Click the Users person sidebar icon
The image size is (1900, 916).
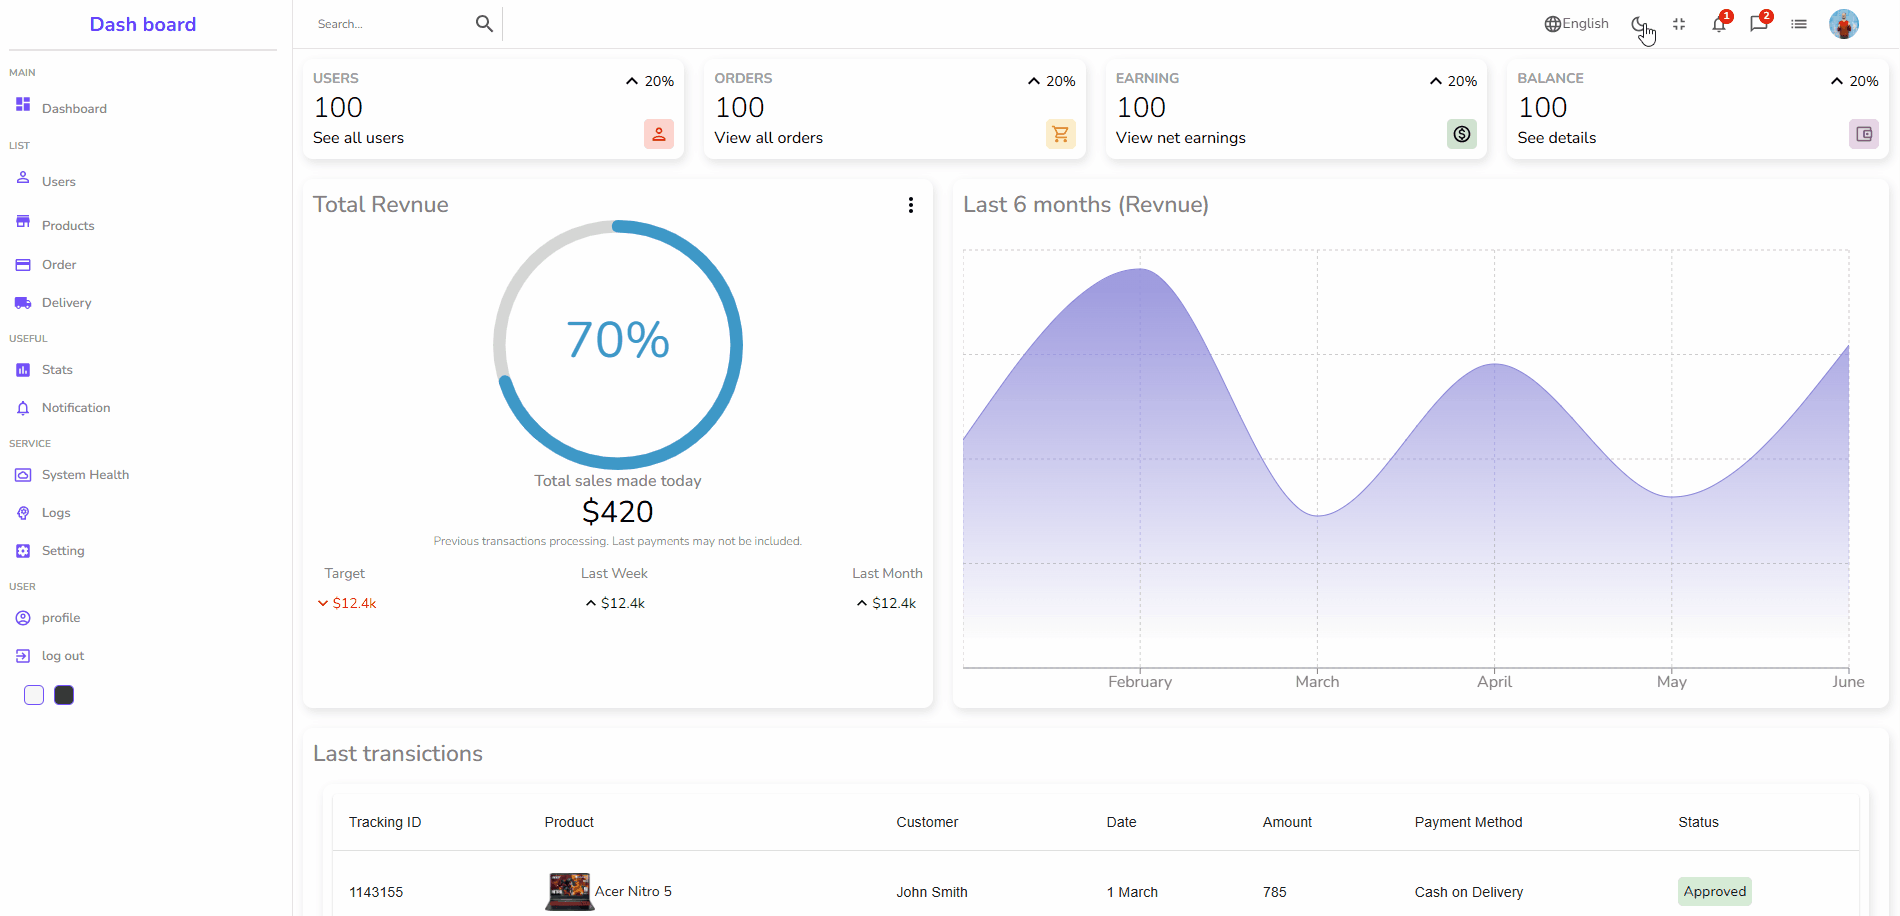(x=23, y=177)
